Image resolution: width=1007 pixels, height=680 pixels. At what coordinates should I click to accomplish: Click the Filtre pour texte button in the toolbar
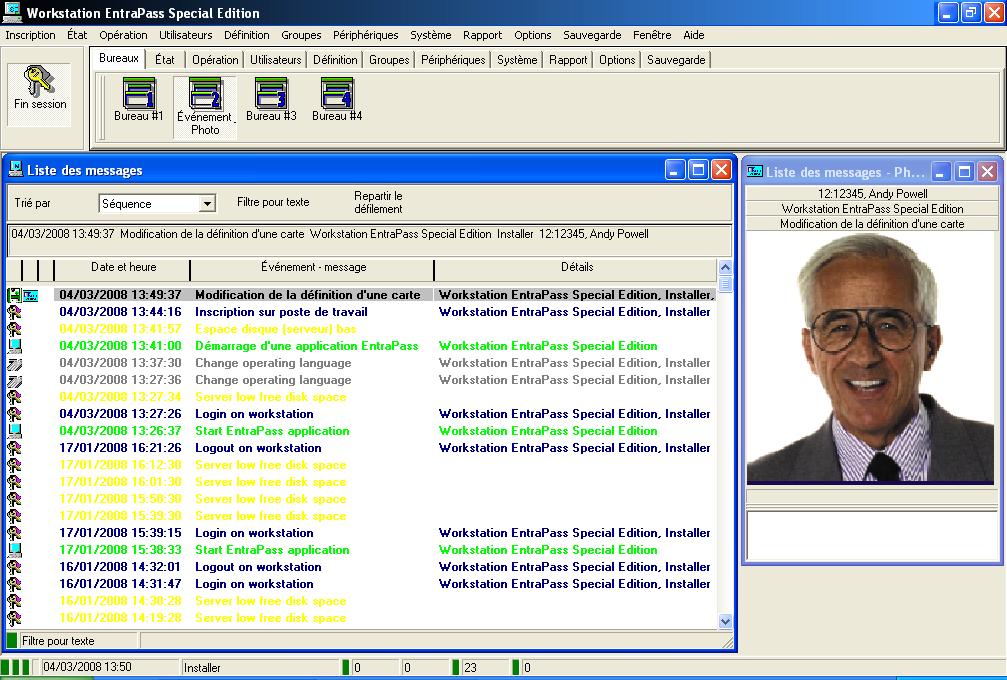[273, 202]
